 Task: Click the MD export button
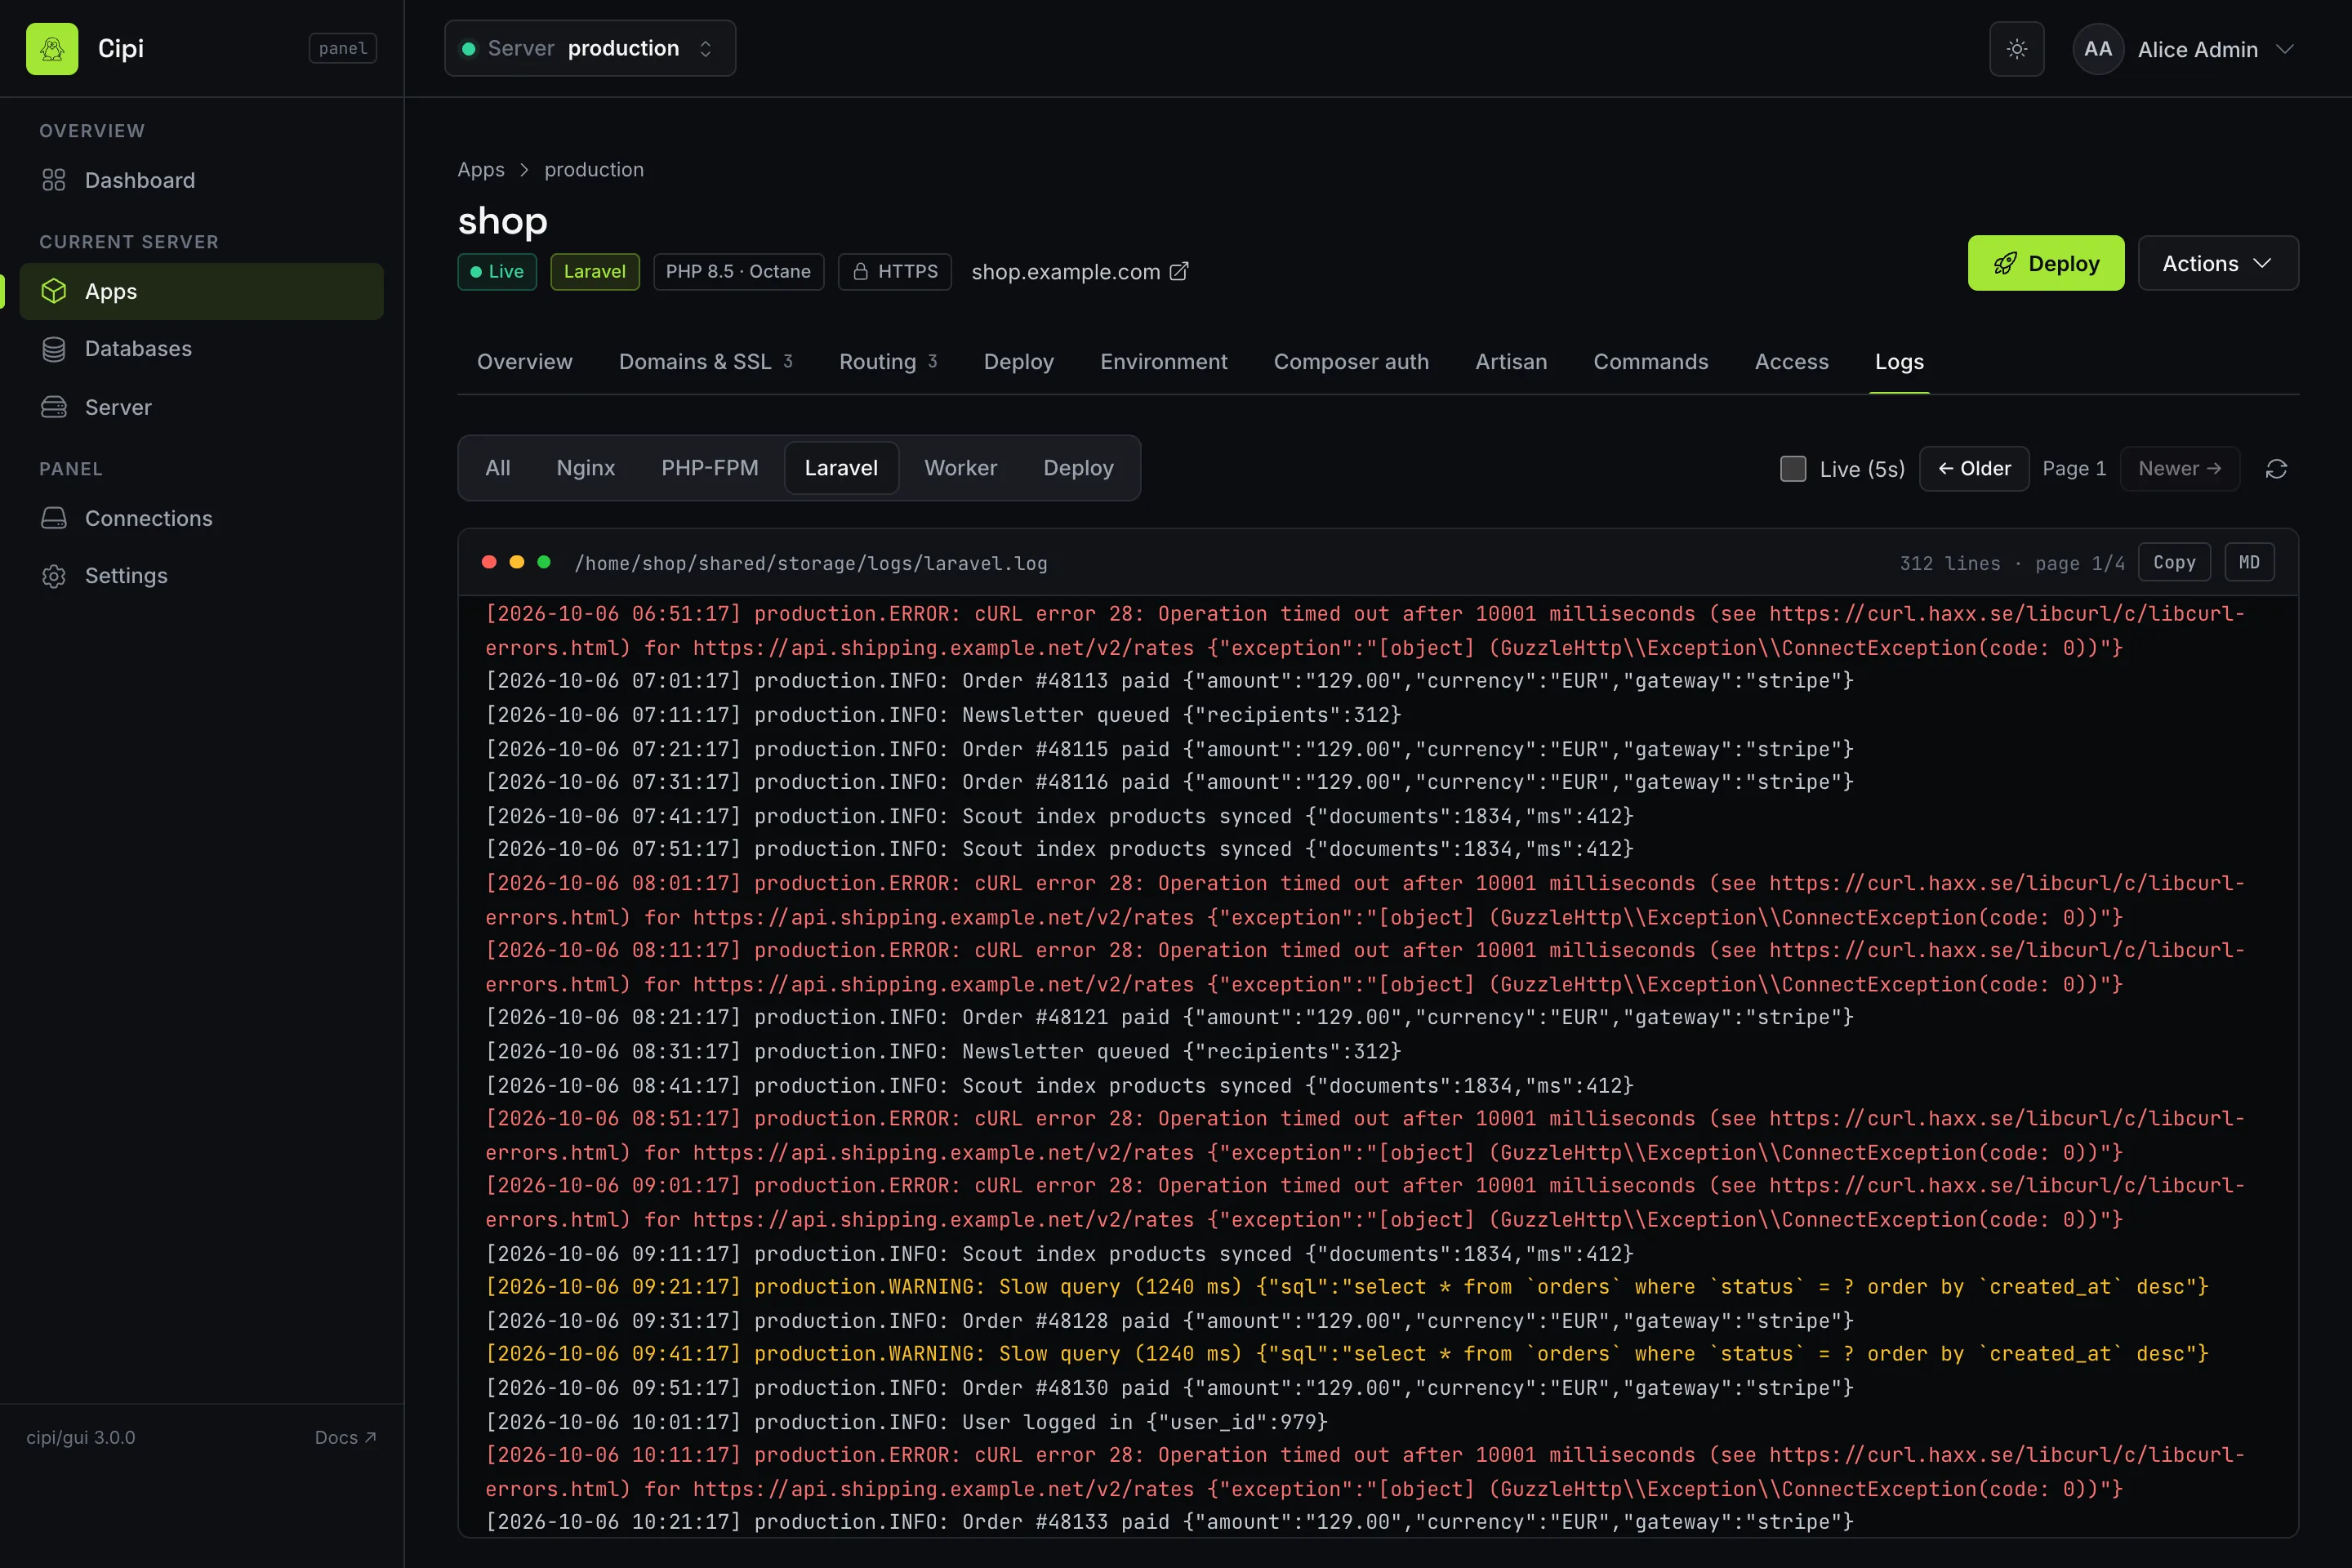click(2249, 562)
